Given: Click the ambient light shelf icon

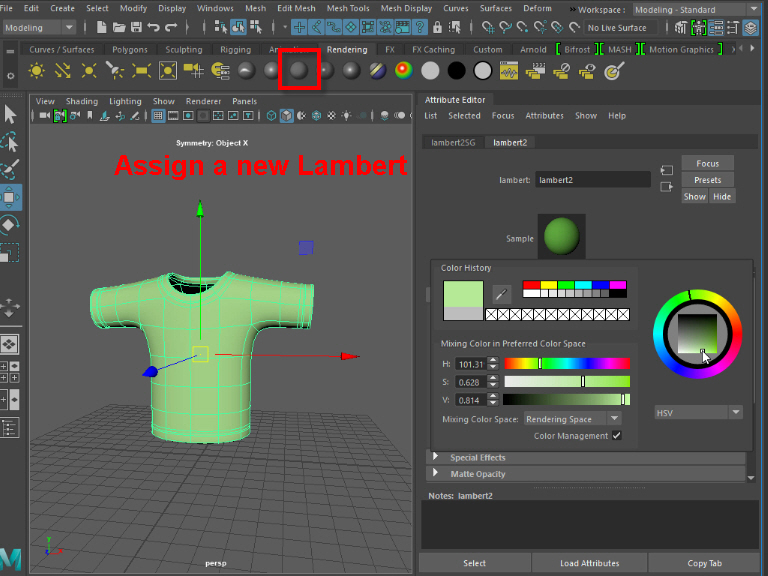Looking at the screenshot, I should pyautogui.click(x=37, y=70).
